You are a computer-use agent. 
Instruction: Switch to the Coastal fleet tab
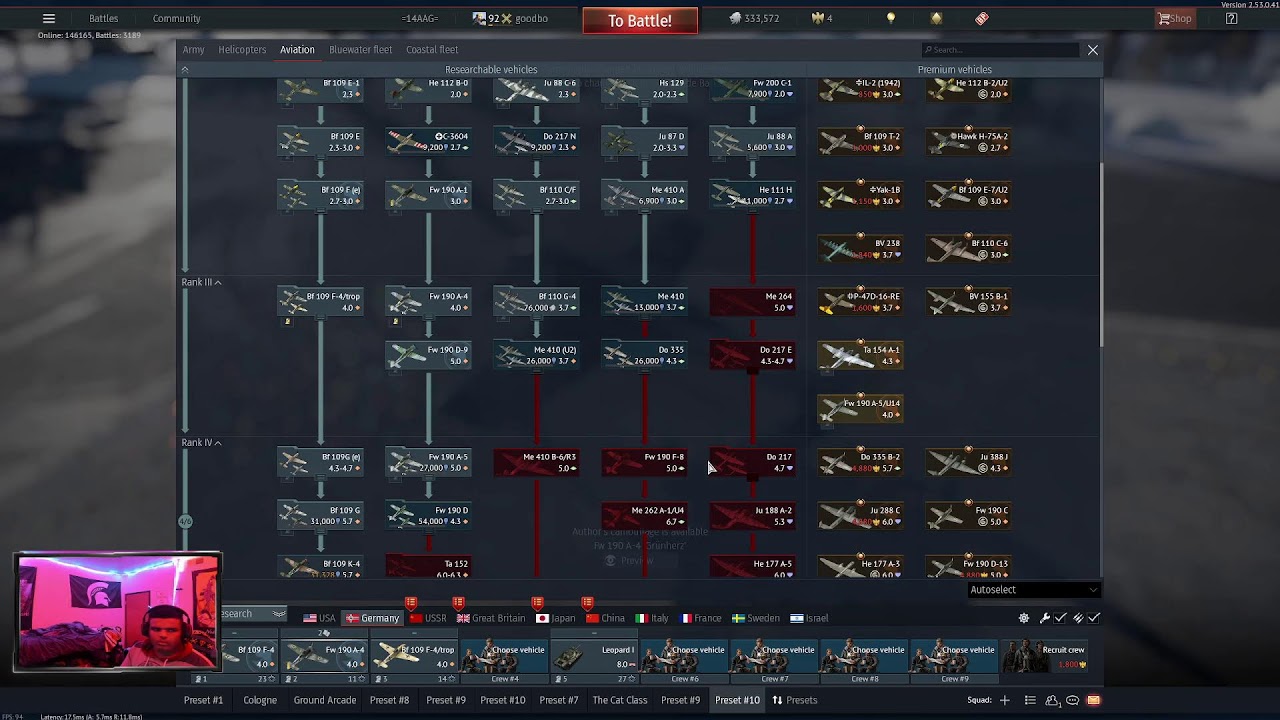tap(432, 49)
